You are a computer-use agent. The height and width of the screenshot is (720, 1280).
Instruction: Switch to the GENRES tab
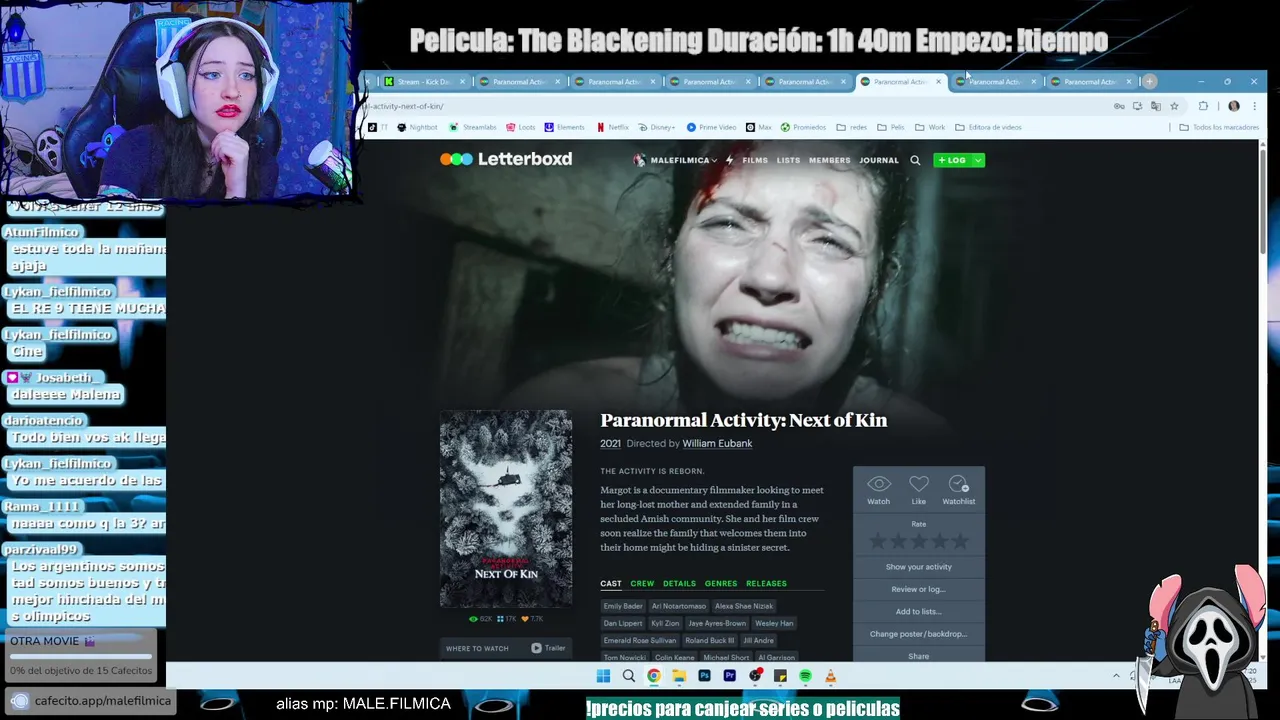coord(721,583)
